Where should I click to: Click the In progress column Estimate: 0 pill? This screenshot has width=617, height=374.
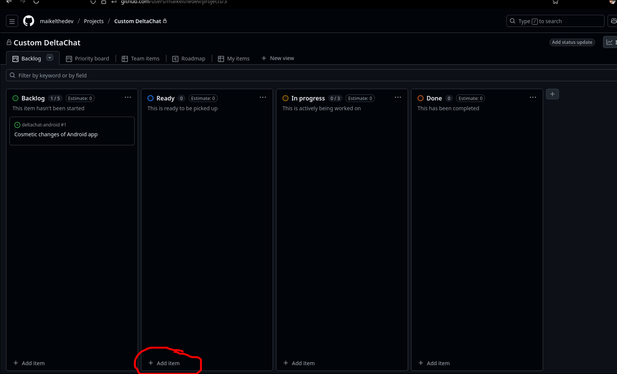360,98
